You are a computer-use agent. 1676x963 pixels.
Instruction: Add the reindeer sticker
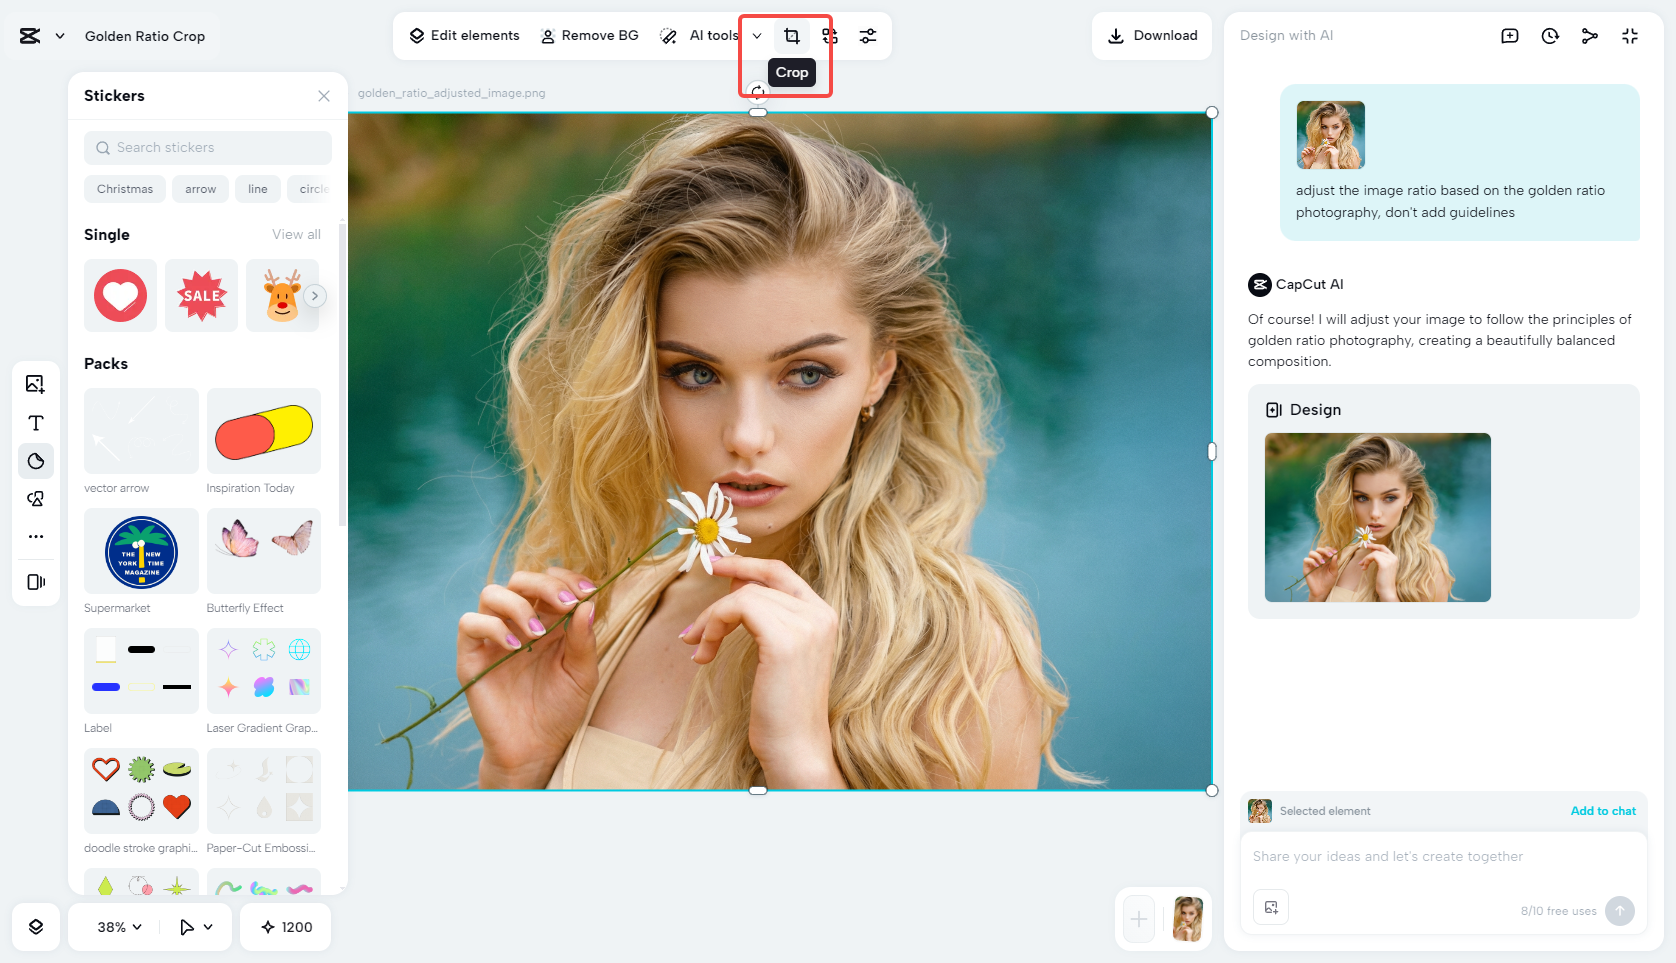tap(282, 296)
